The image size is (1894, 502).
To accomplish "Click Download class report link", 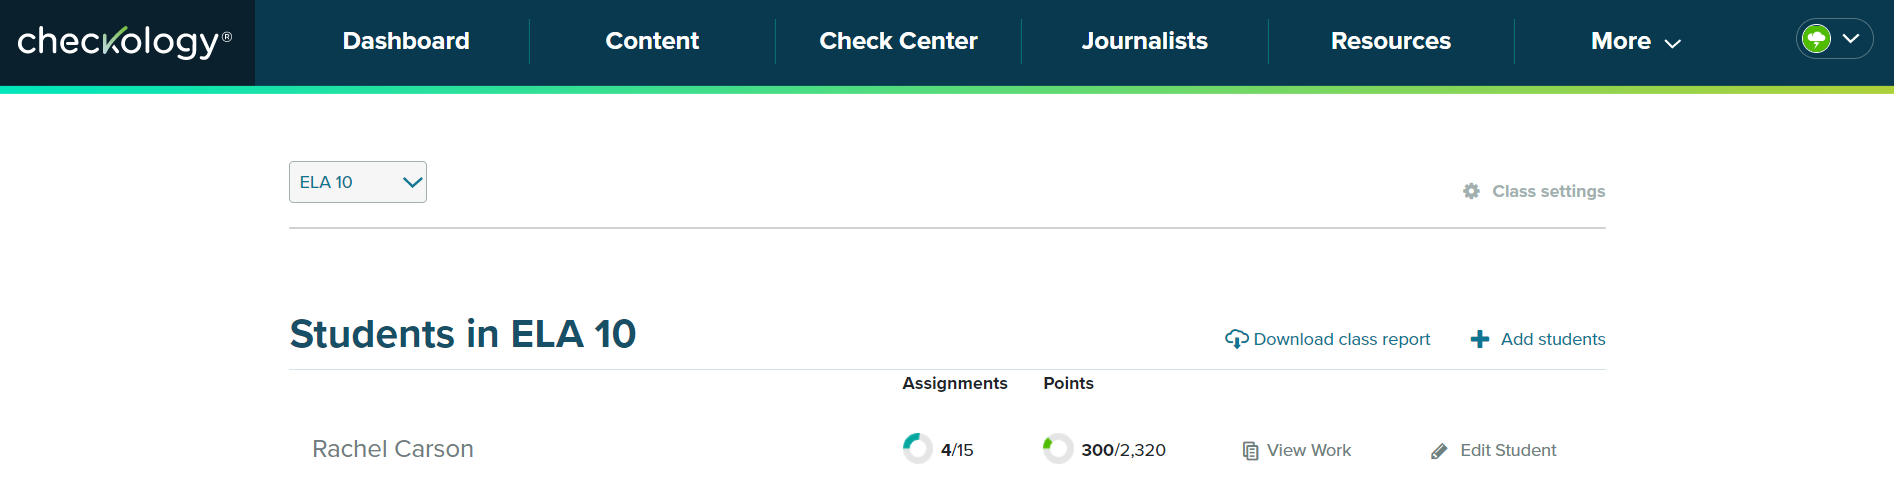I will (1341, 339).
